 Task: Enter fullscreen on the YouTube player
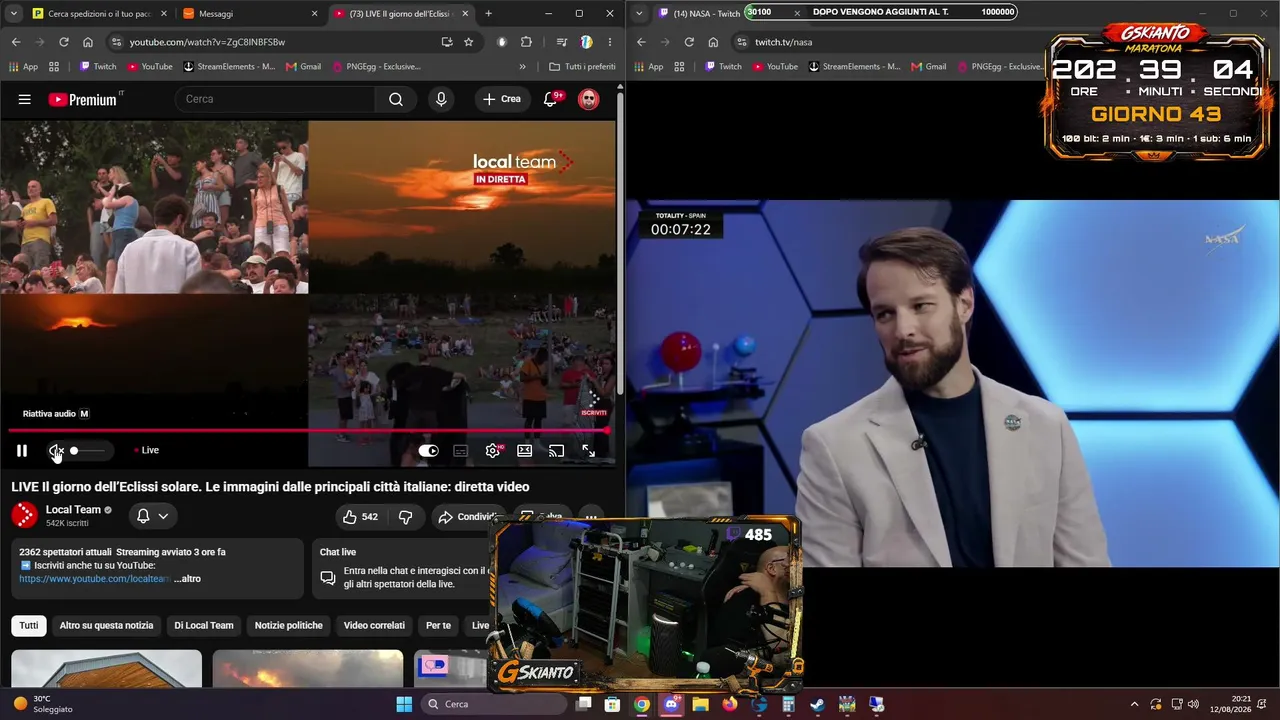tap(588, 451)
